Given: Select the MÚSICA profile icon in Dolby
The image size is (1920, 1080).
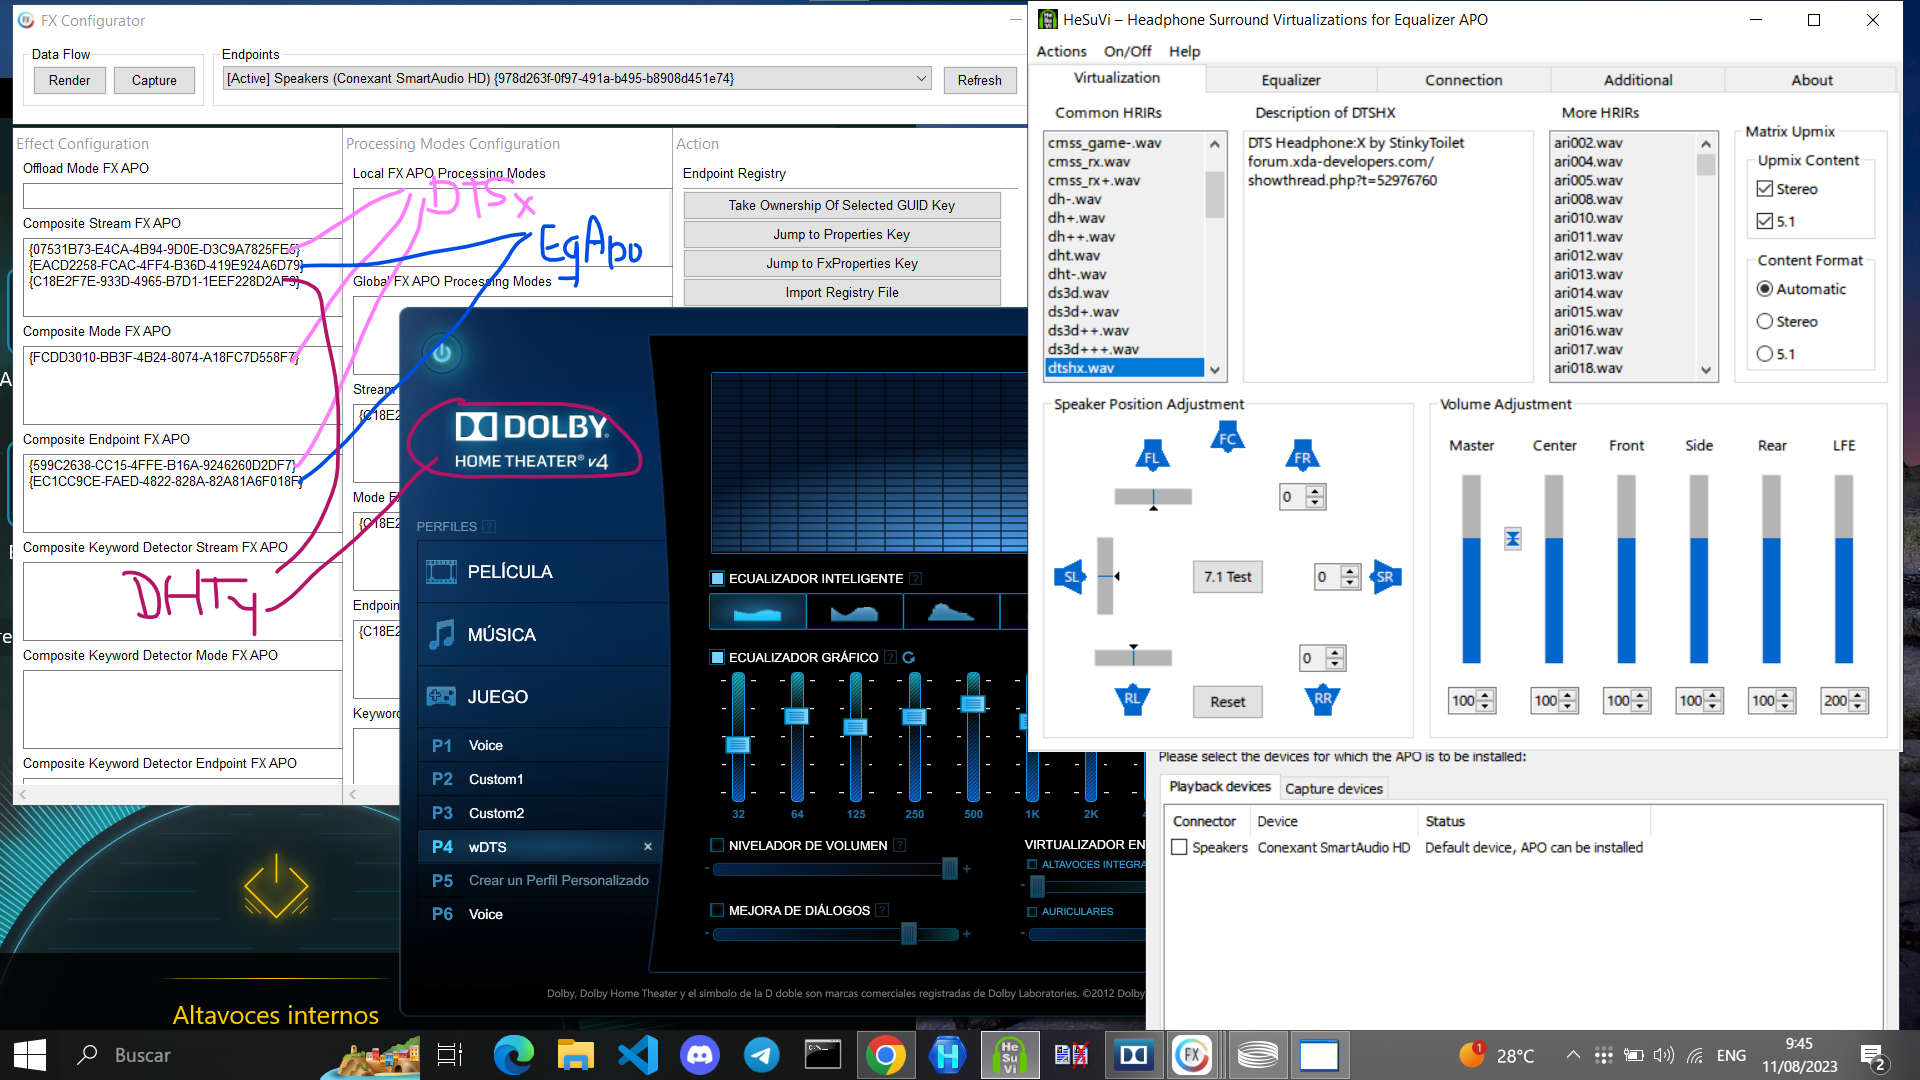Looking at the screenshot, I should tap(440, 634).
